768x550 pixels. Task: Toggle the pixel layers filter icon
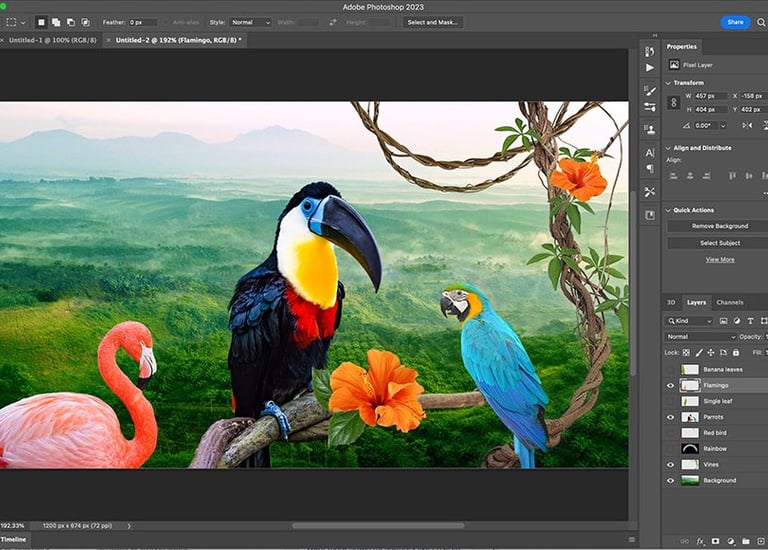pyautogui.click(x=723, y=321)
